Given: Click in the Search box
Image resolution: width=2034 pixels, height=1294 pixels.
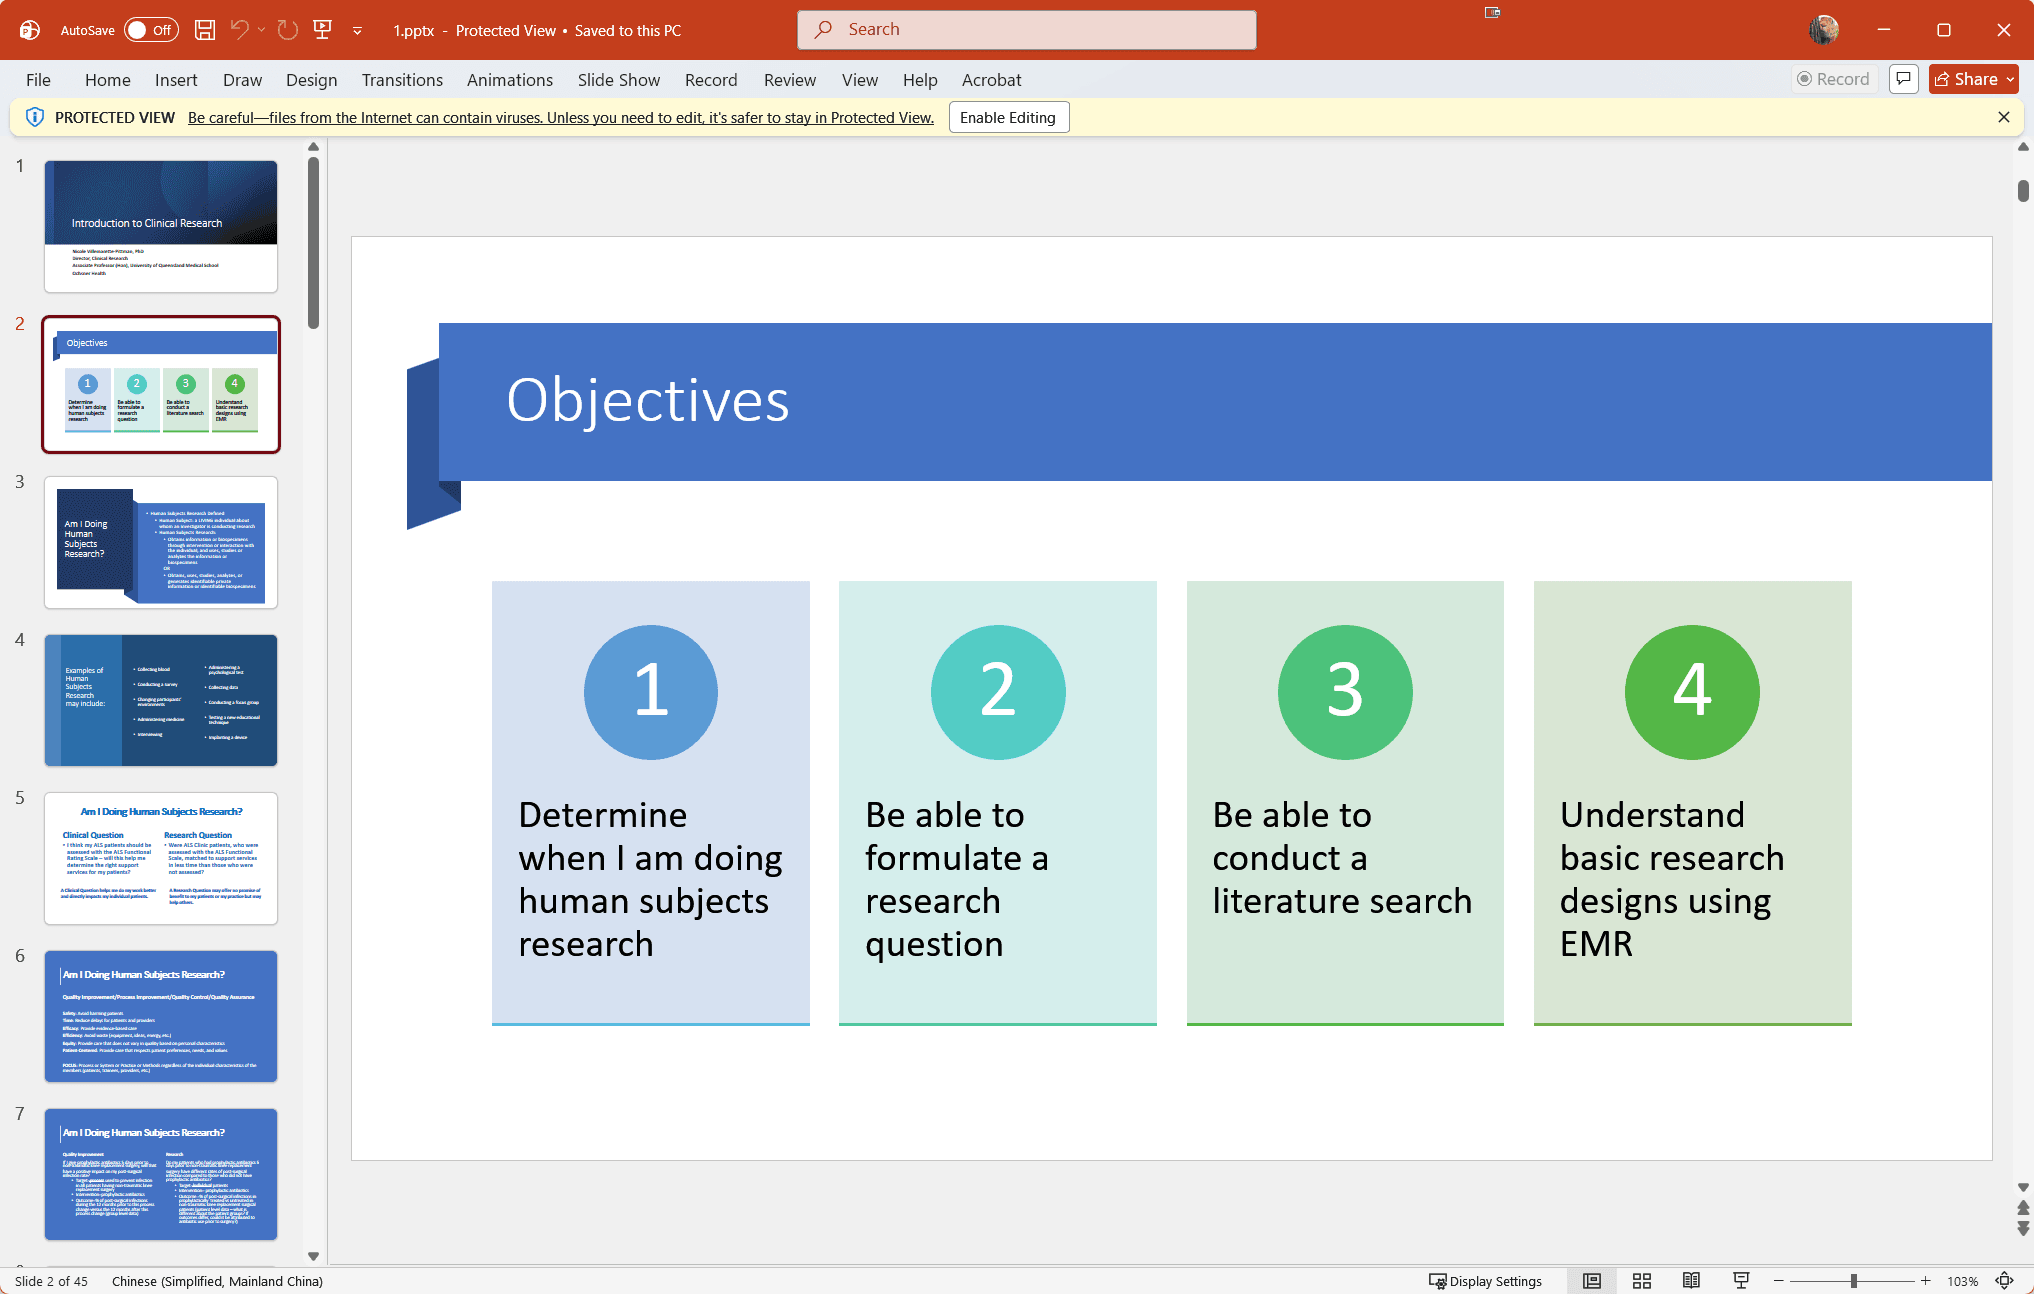Looking at the screenshot, I should (x=1027, y=30).
